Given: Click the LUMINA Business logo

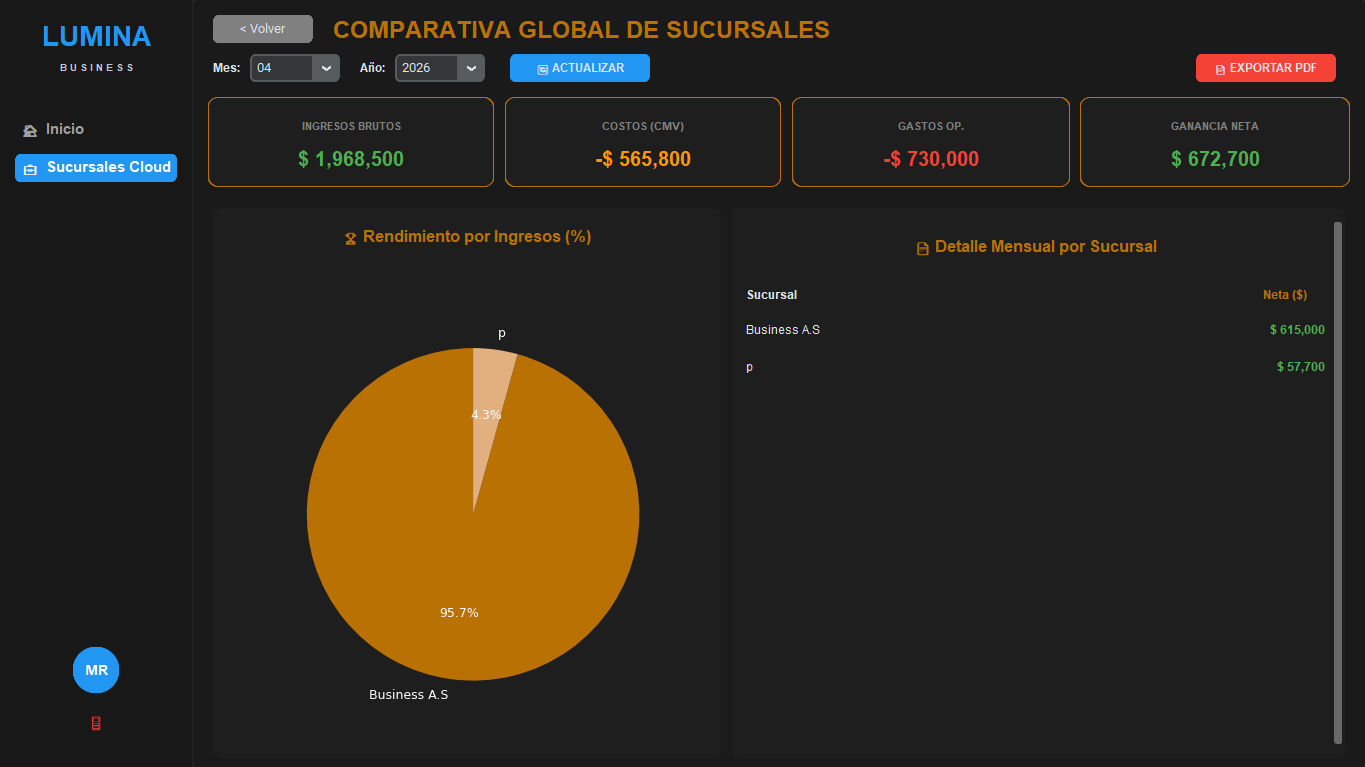Looking at the screenshot, I should pyautogui.click(x=95, y=44).
